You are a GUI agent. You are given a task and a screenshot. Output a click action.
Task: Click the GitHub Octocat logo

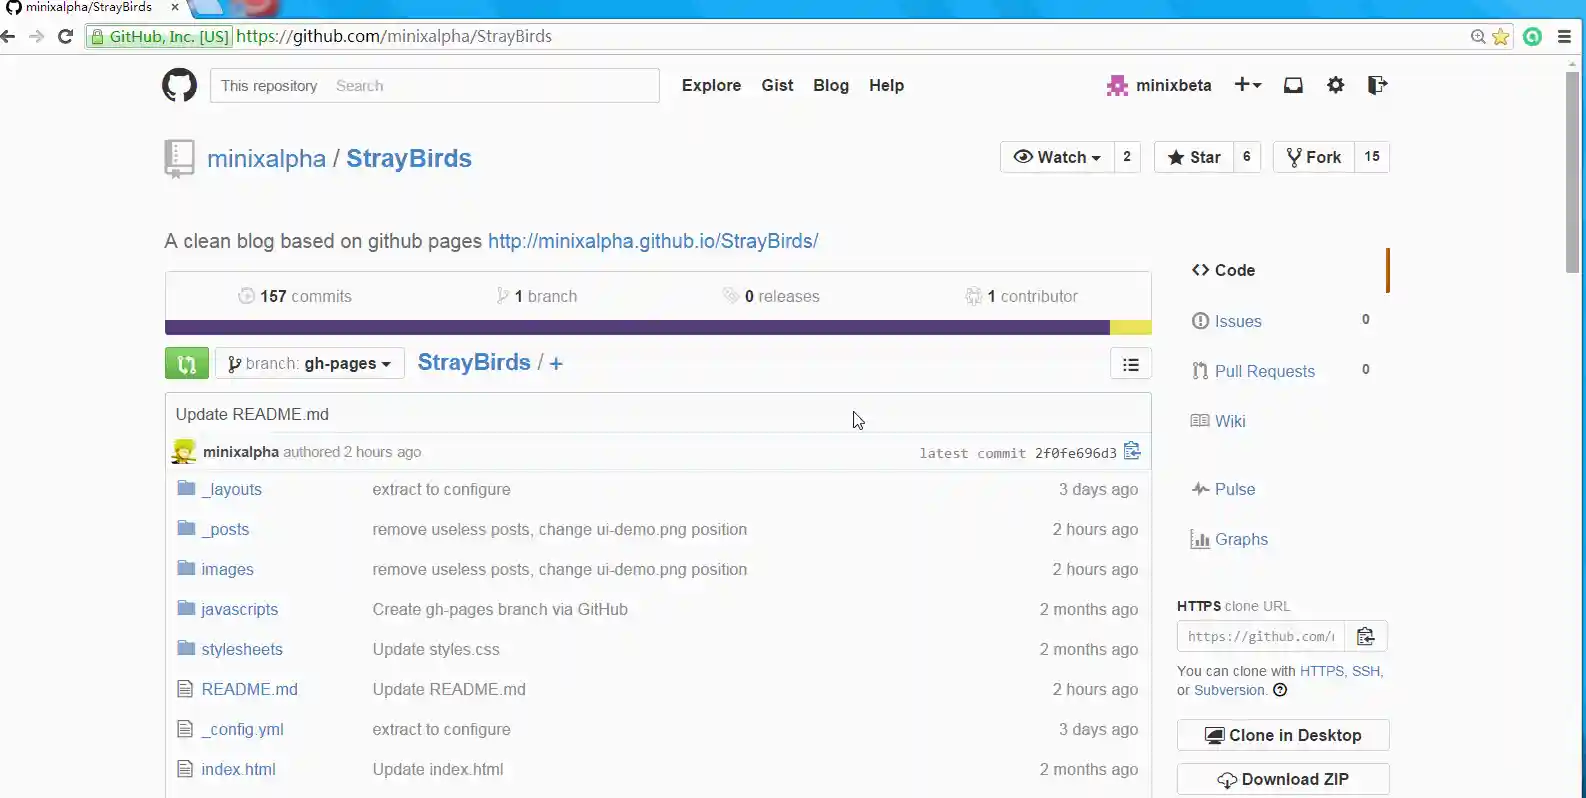pyautogui.click(x=180, y=85)
